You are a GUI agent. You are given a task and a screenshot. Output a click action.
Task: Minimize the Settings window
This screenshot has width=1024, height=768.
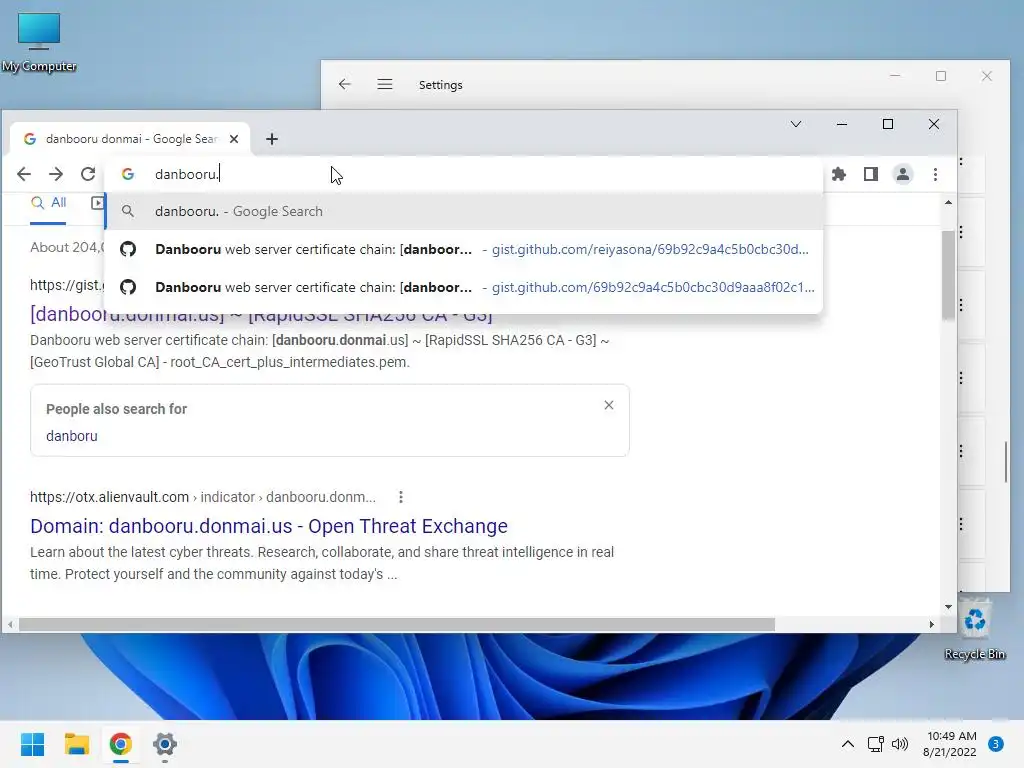point(895,76)
